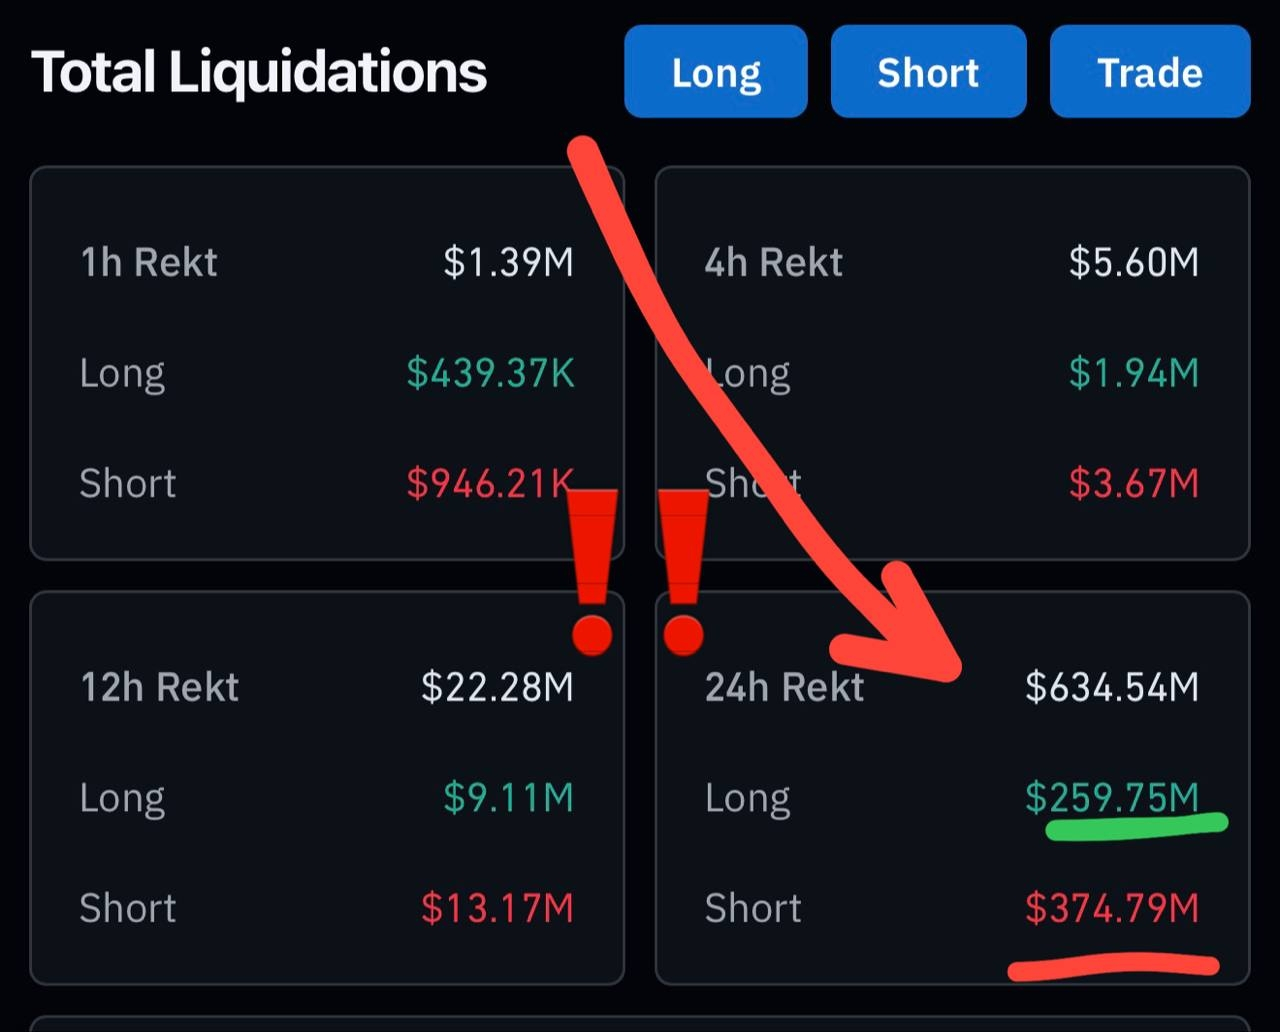Click the 4h long value $1.94M
The height and width of the screenshot is (1032, 1280).
pos(1134,373)
